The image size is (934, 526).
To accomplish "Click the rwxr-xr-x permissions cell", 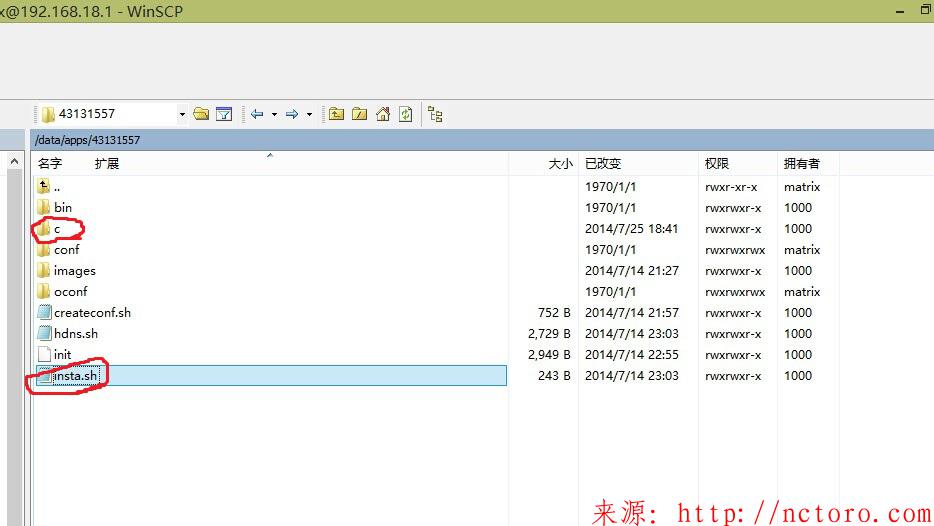I will tap(731, 187).
